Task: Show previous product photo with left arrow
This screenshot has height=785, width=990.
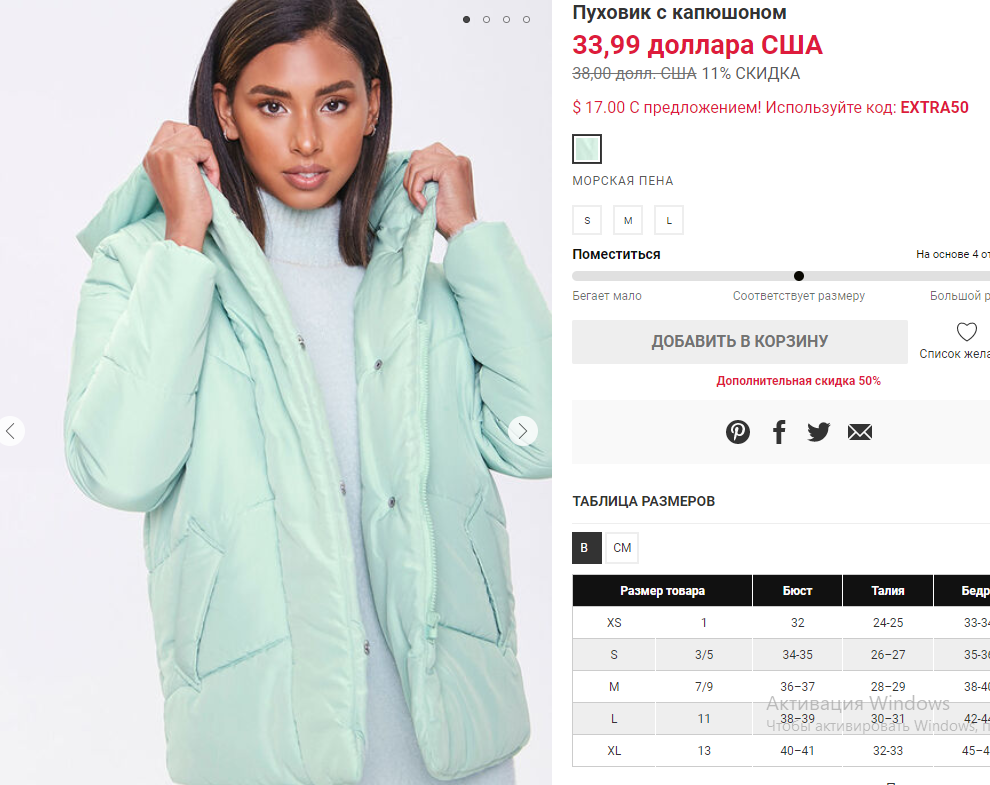Action: (10, 431)
